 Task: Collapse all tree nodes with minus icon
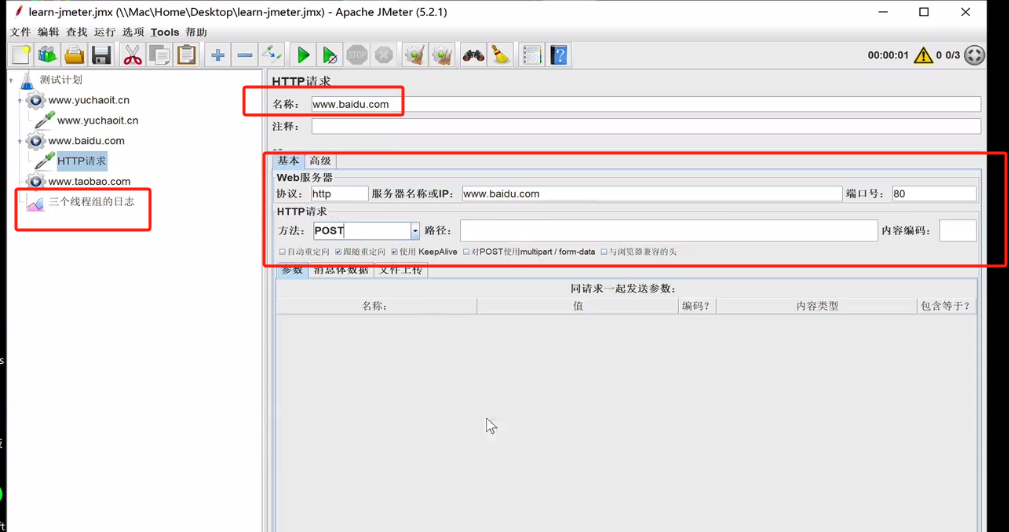(x=245, y=55)
